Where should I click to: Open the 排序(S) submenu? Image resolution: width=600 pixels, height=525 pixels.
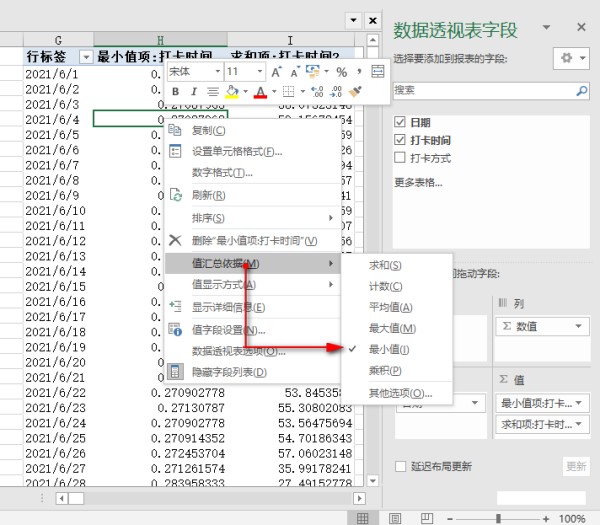click(x=253, y=218)
